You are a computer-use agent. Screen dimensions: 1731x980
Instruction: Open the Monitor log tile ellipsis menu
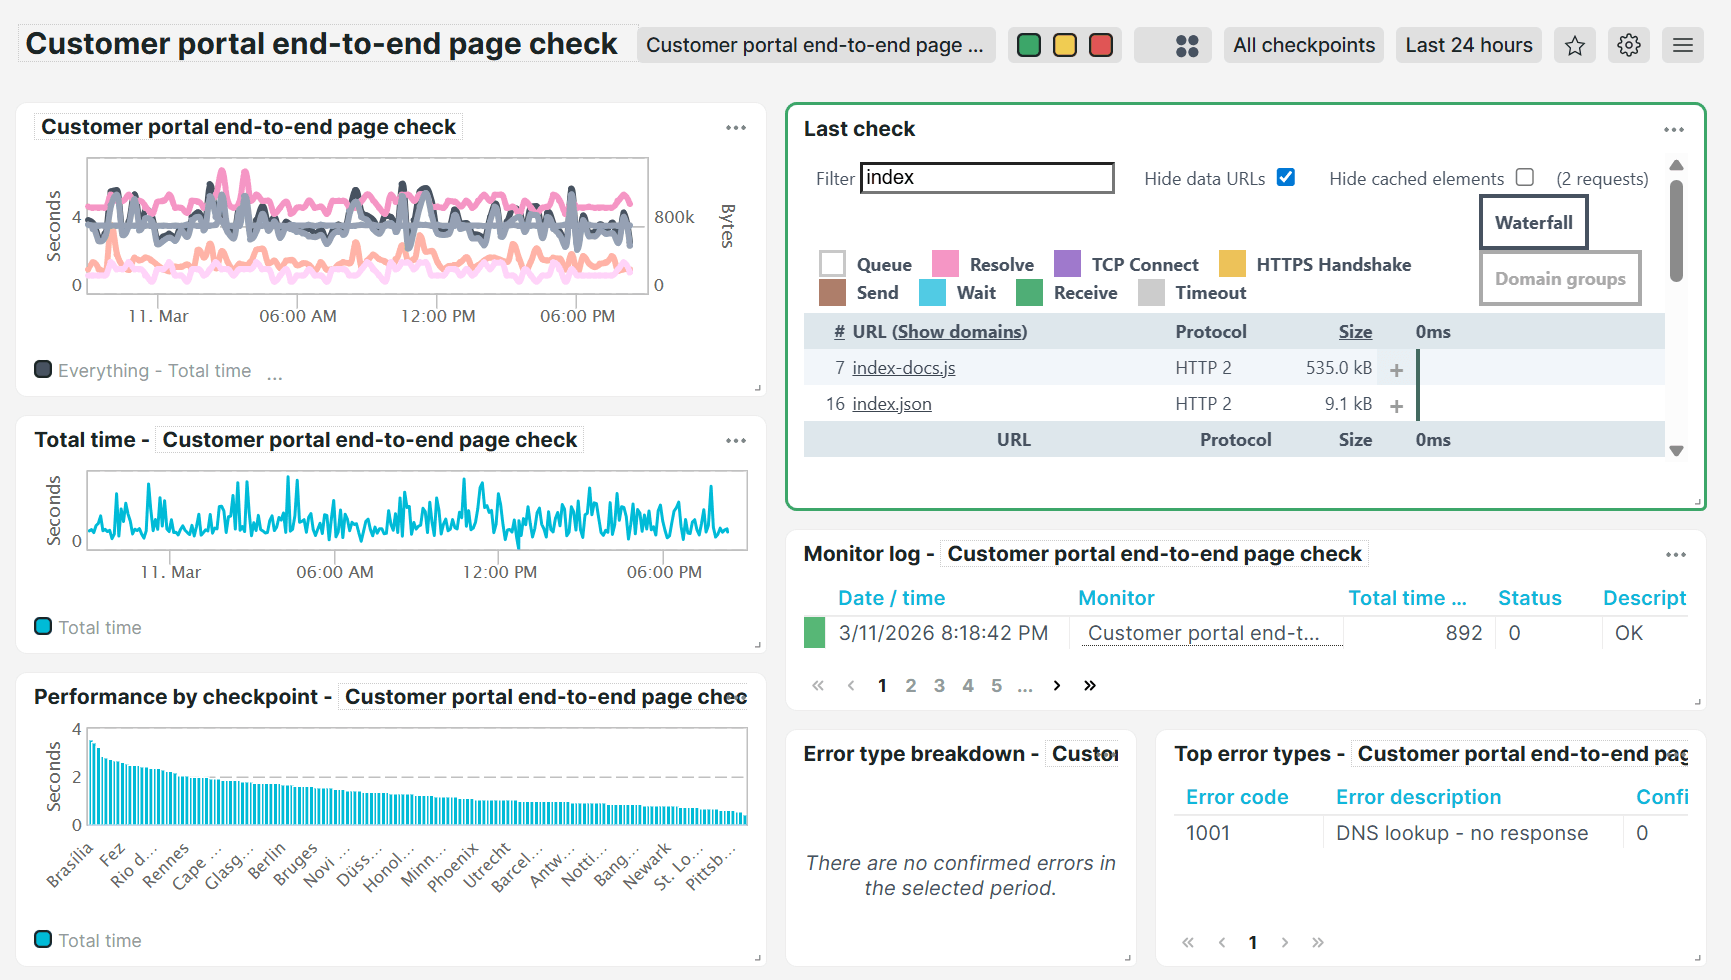1676,554
